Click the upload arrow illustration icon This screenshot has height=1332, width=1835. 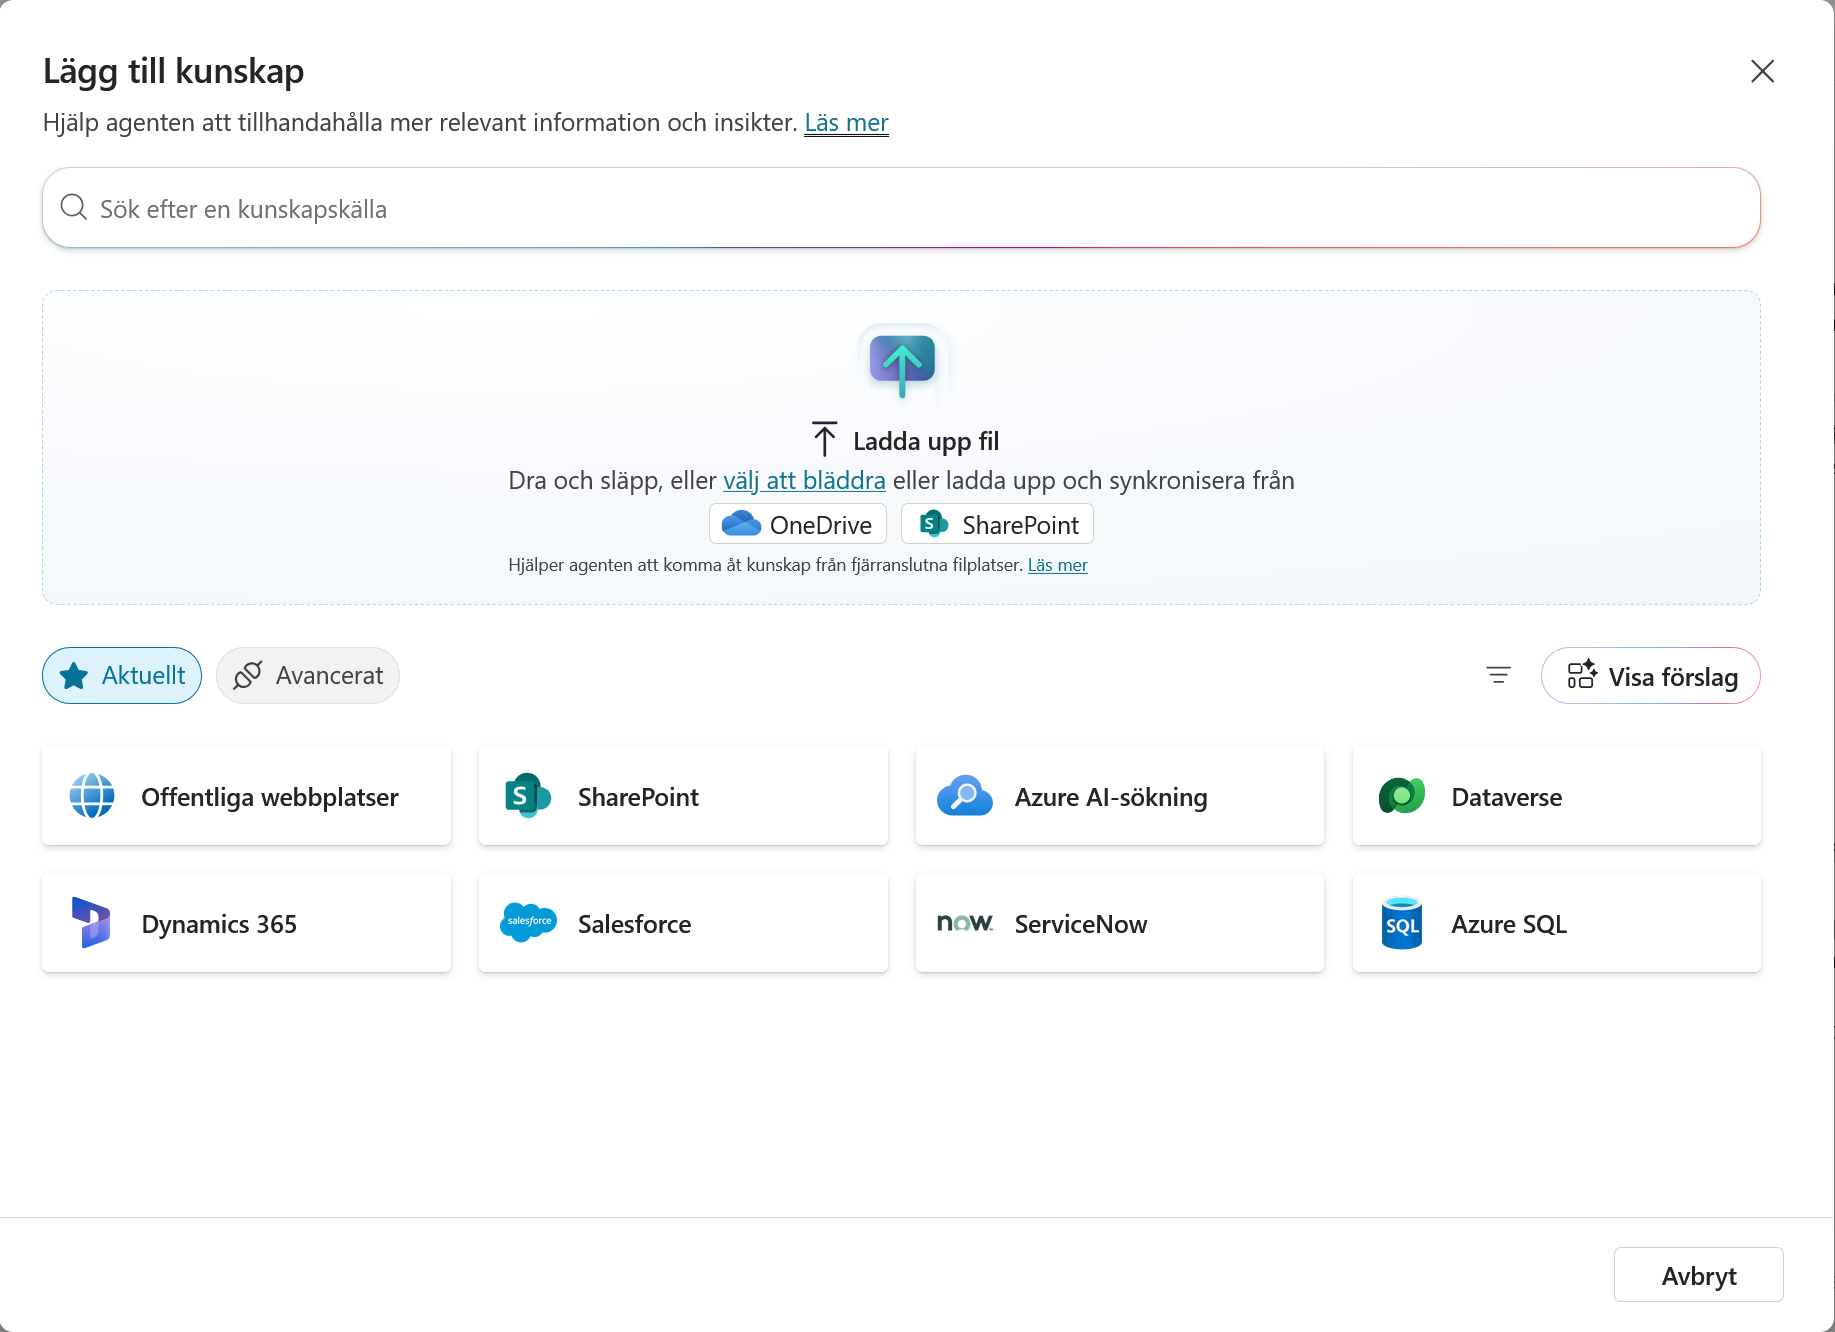[902, 365]
